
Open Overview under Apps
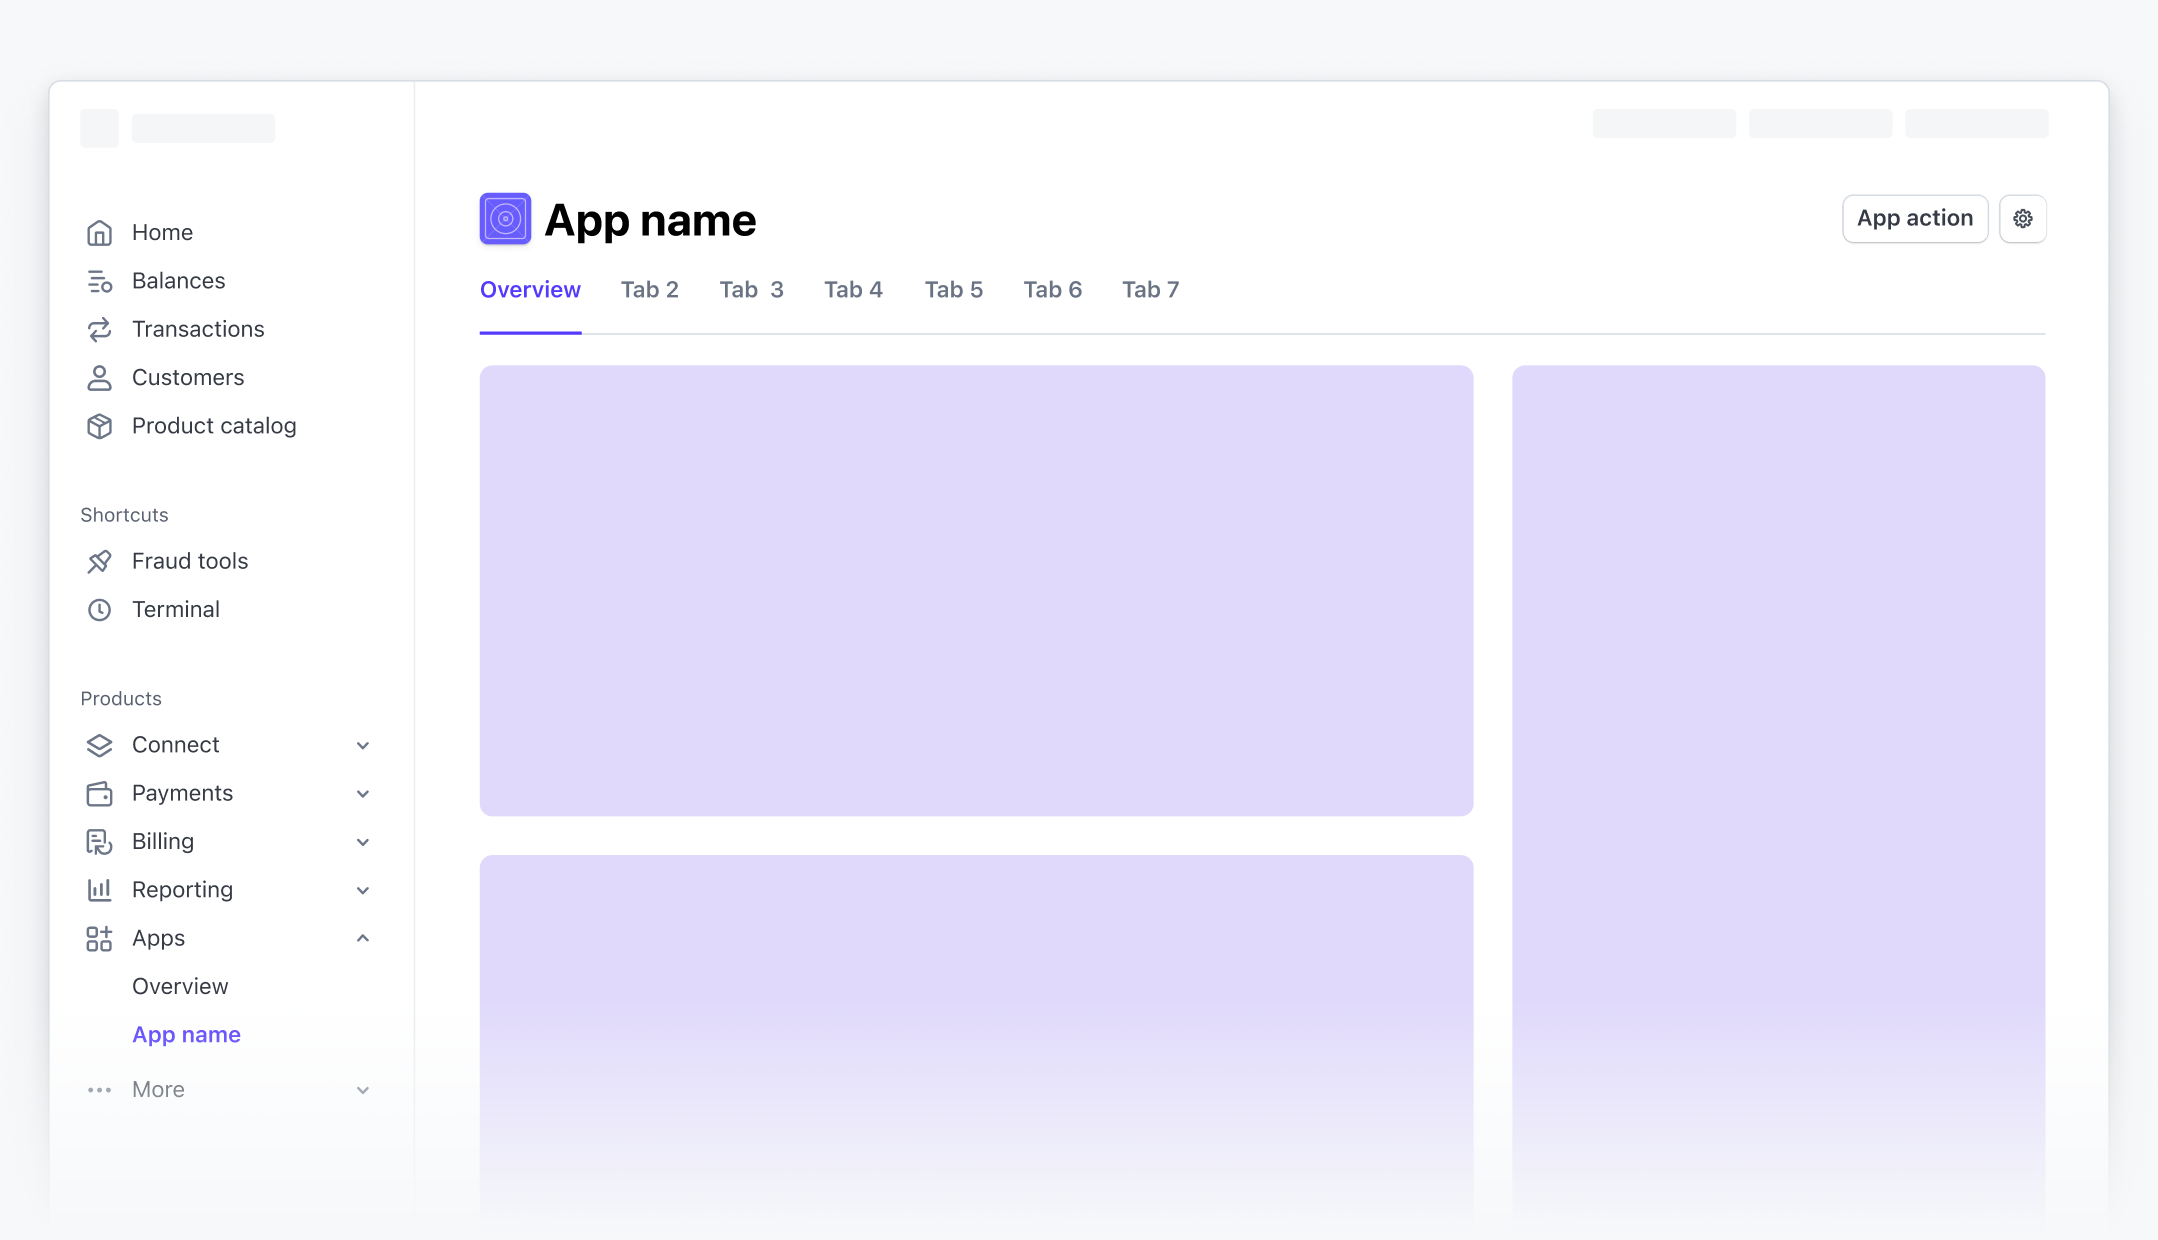180,987
